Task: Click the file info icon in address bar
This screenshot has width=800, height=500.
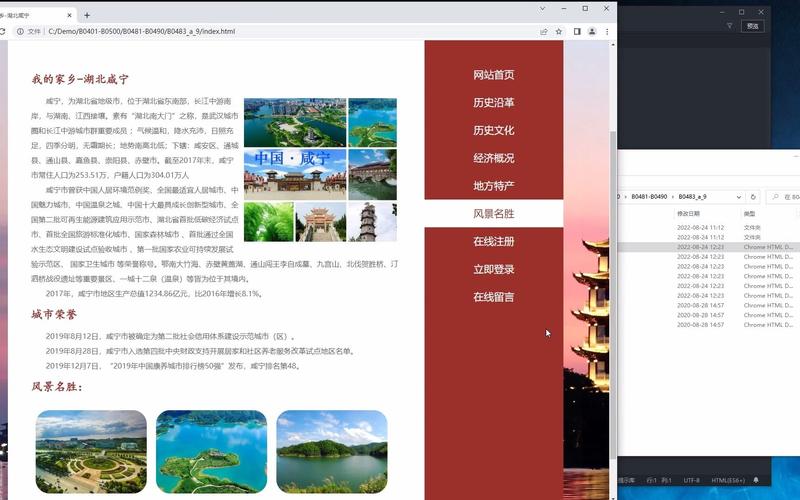Action: [x=20, y=32]
